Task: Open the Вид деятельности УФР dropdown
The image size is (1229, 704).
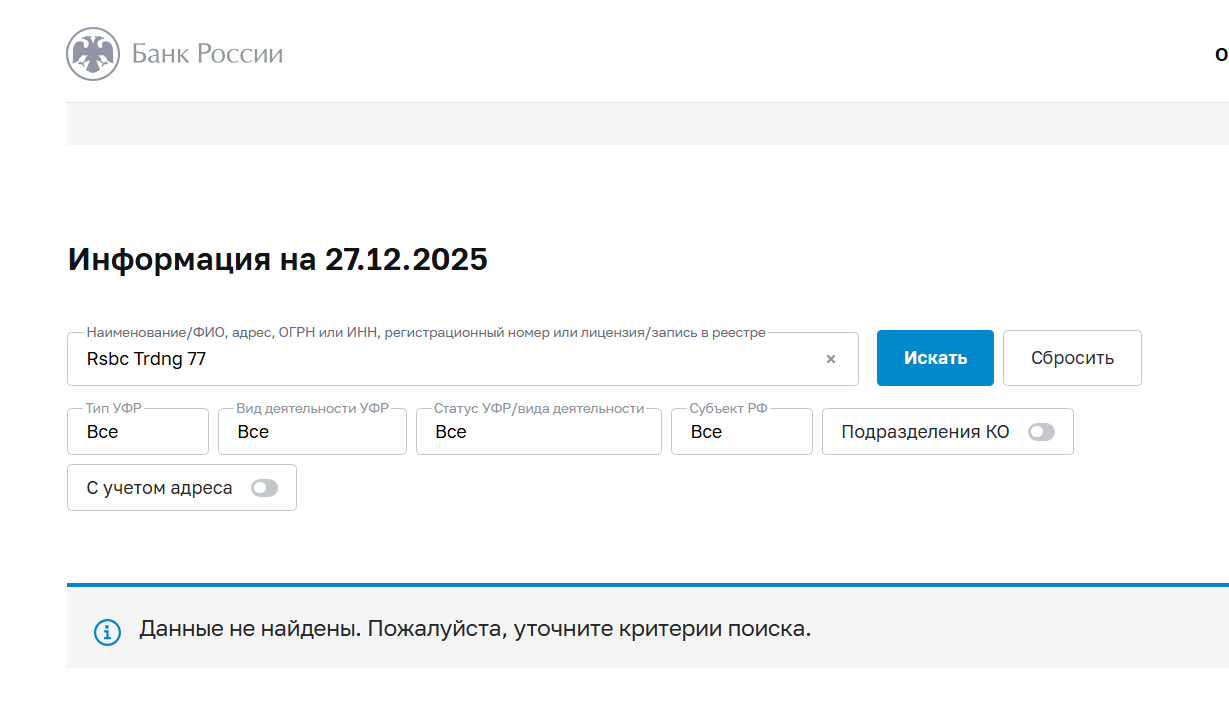Action: [312, 432]
